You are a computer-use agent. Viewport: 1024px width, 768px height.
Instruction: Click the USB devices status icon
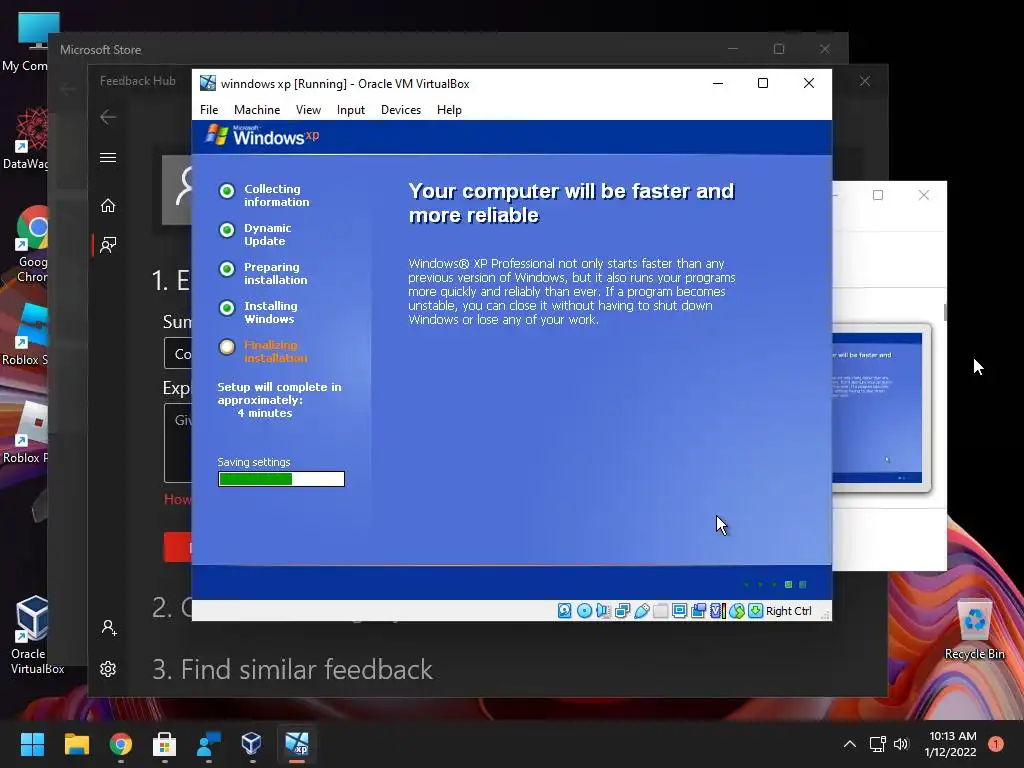(x=641, y=611)
